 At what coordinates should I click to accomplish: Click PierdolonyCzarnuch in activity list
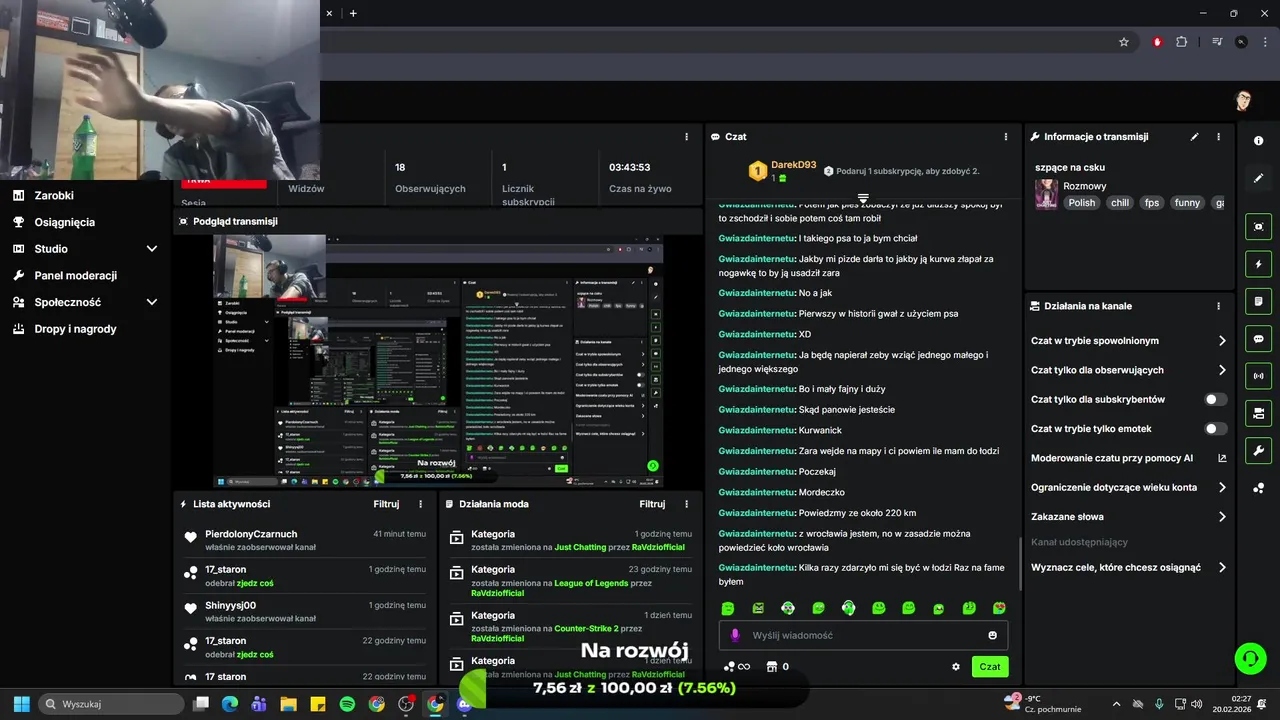pos(251,534)
